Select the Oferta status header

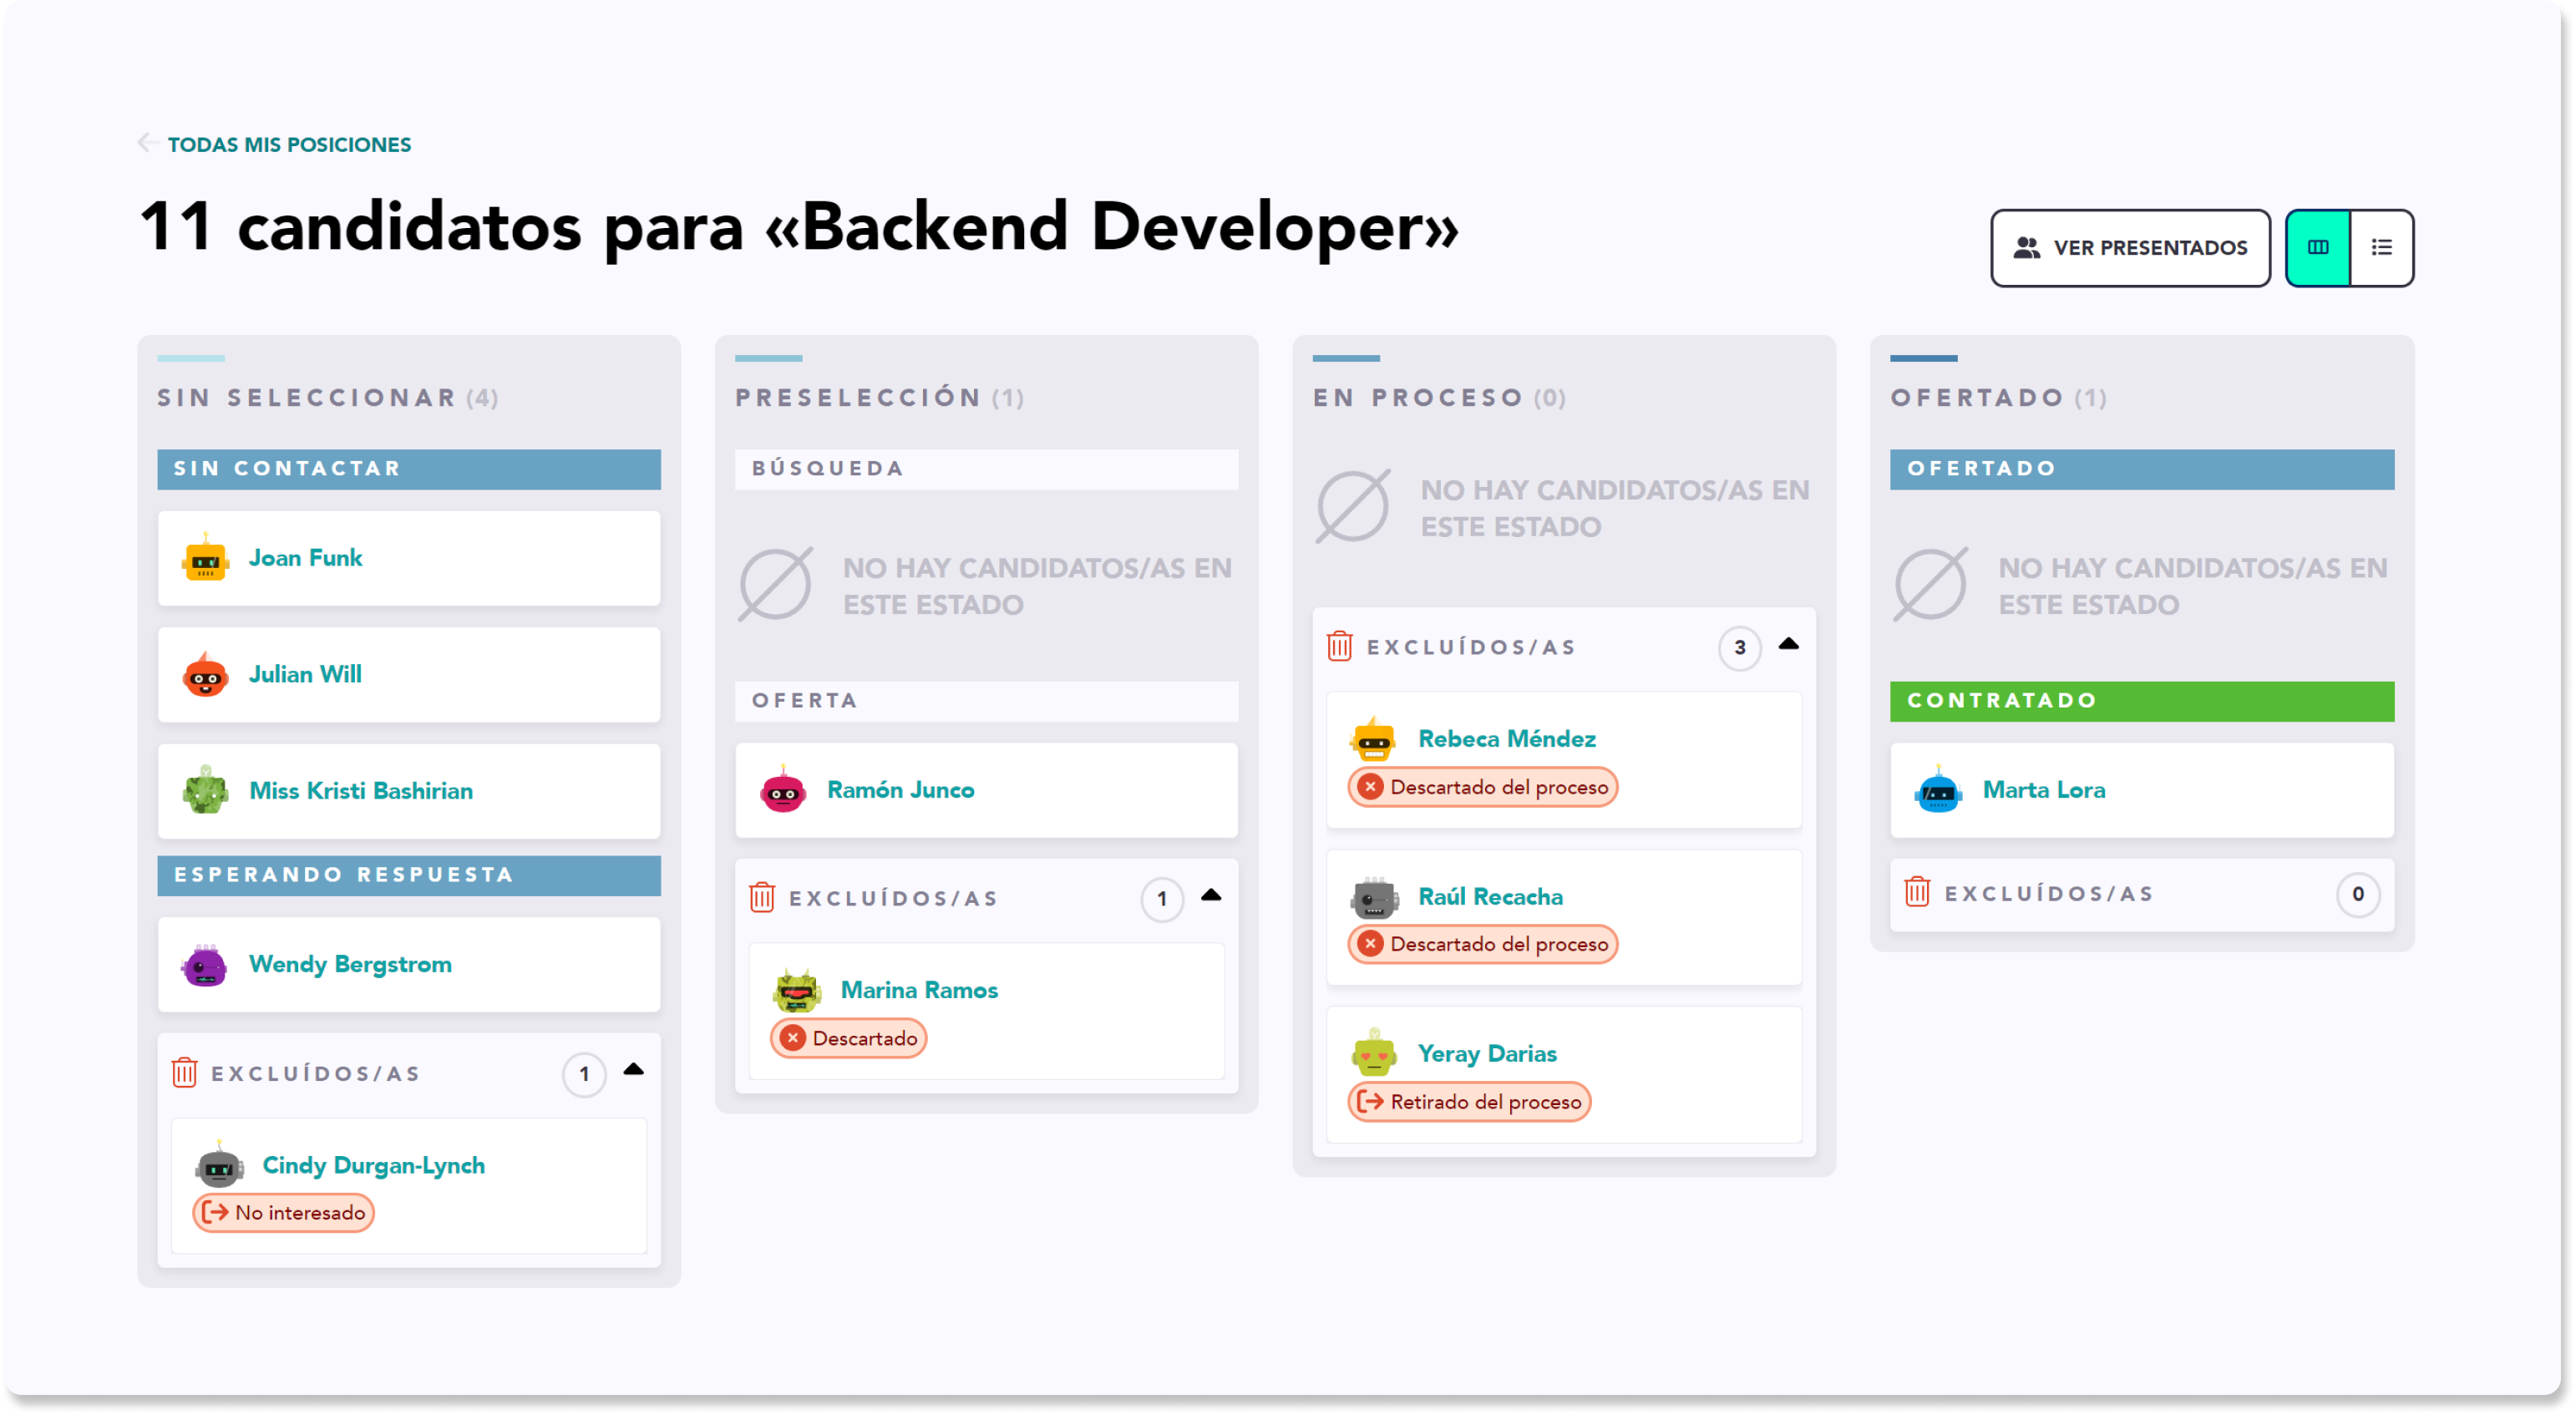pyautogui.click(x=986, y=701)
